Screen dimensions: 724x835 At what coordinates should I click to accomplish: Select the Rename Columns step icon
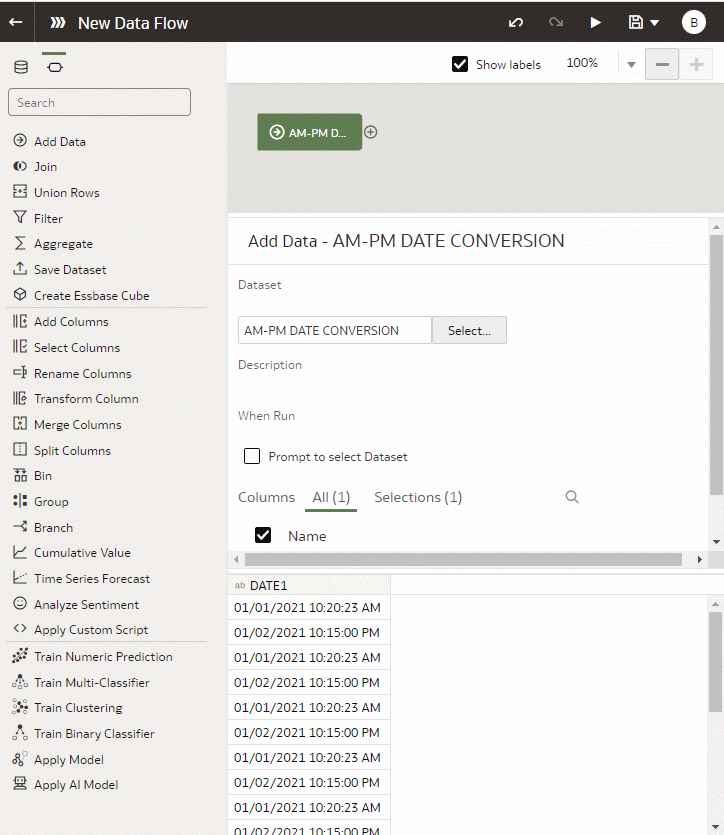(20, 373)
